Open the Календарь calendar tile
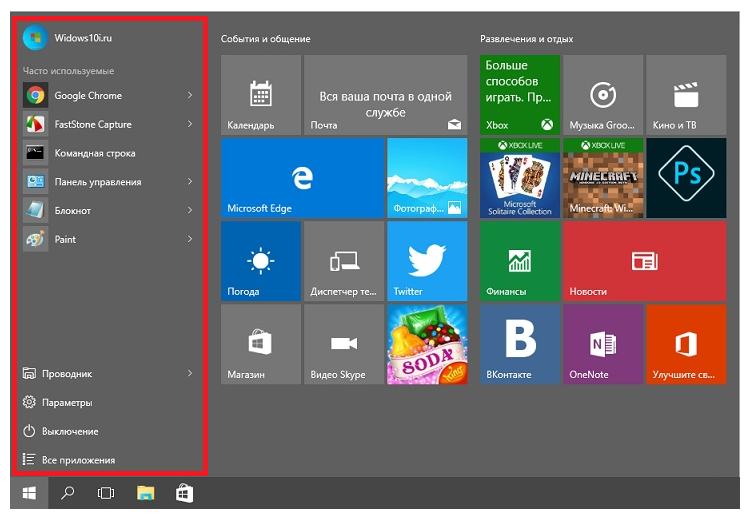This screenshot has height=522, width=754. [x=260, y=95]
